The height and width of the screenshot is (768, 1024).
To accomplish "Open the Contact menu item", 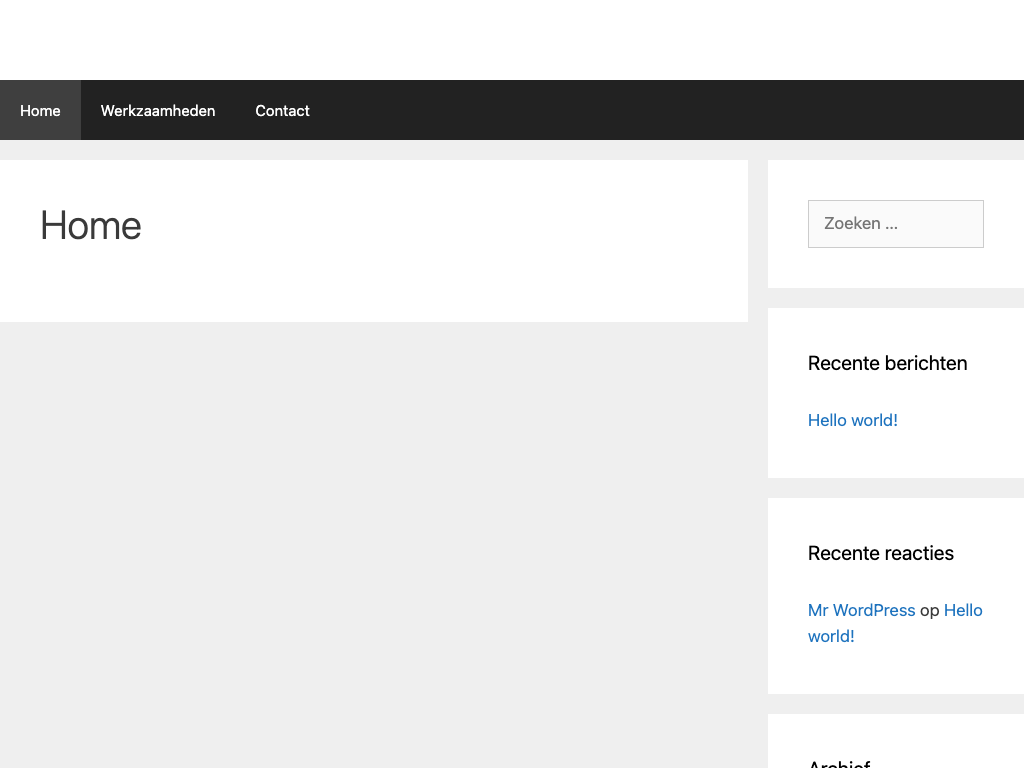I will [282, 111].
